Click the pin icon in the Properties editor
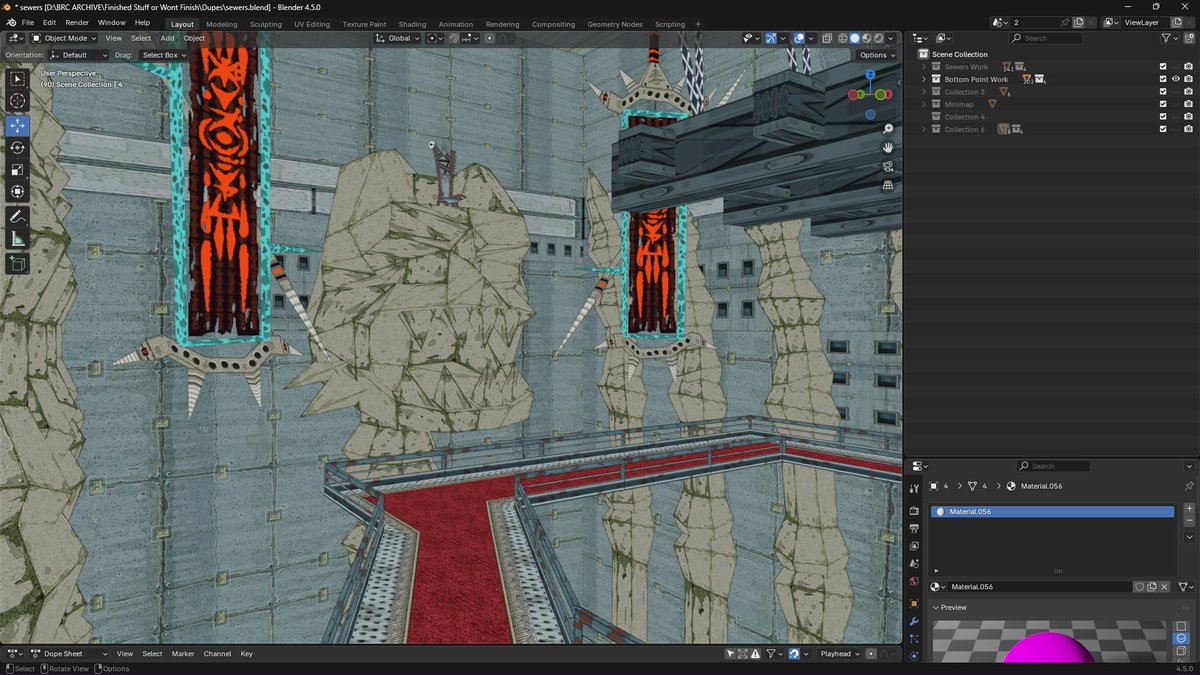This screenshot has width=1200, height=675. (1189, 486)
